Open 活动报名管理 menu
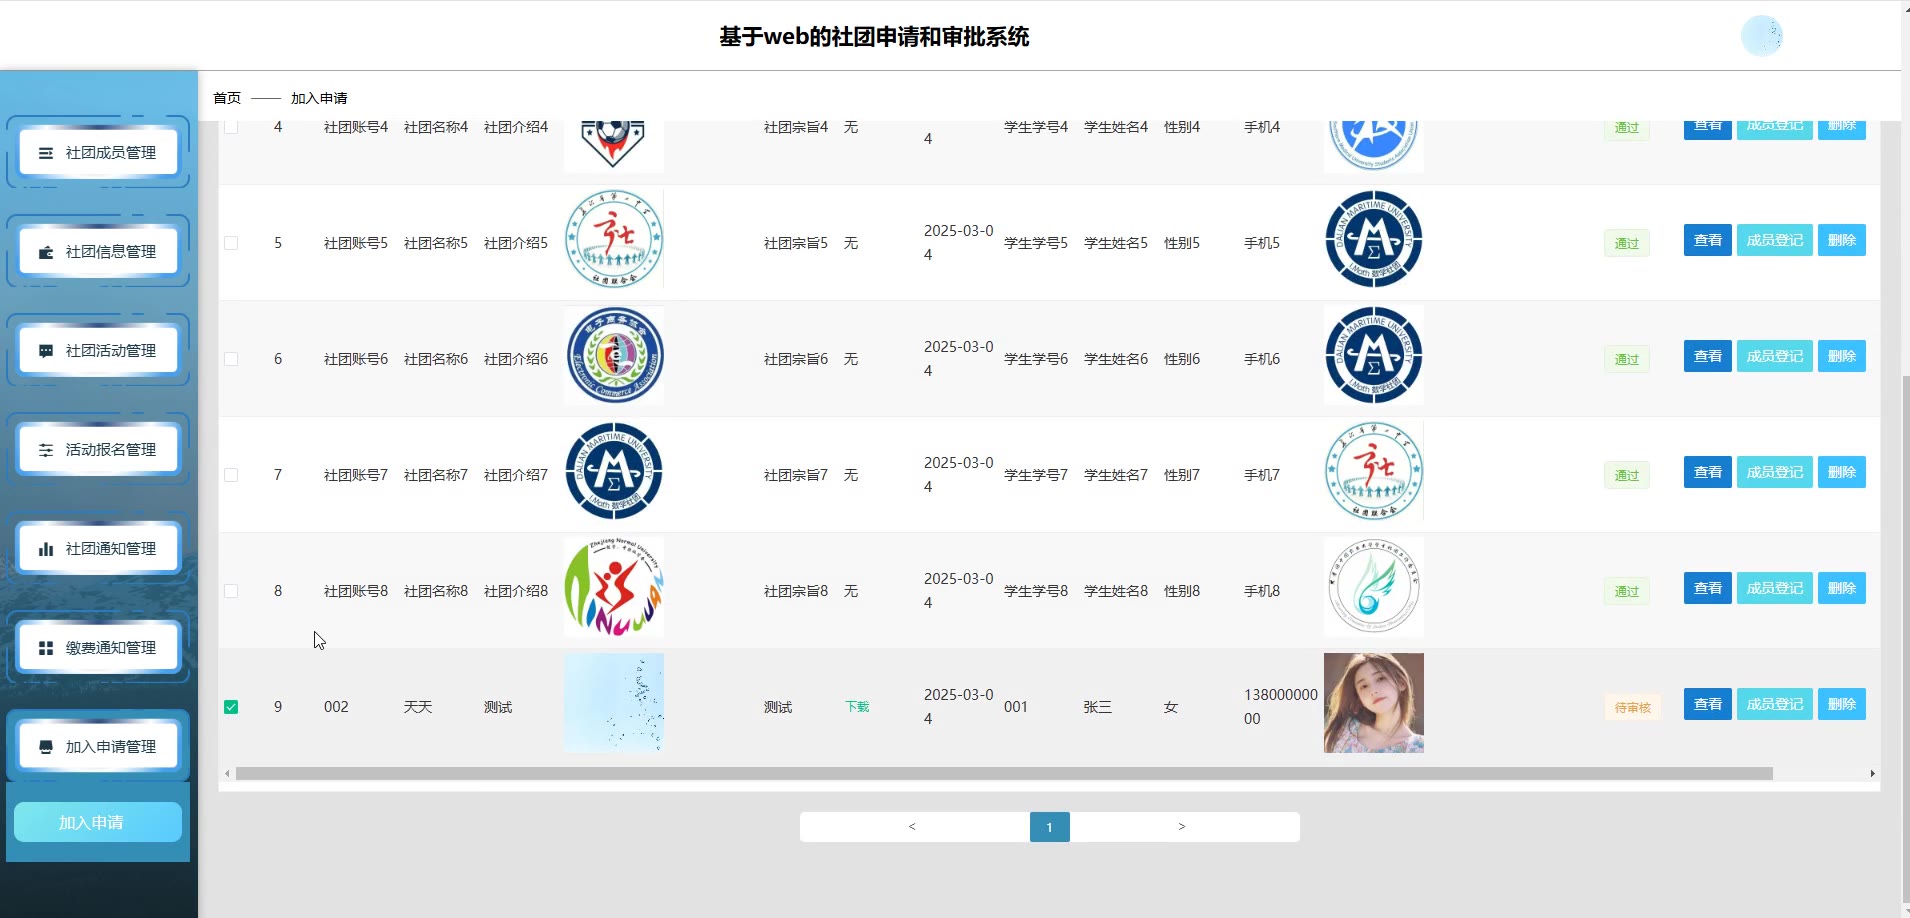Image resolution: width=1910 pixels, height=918 pixels. pos(98,450)
